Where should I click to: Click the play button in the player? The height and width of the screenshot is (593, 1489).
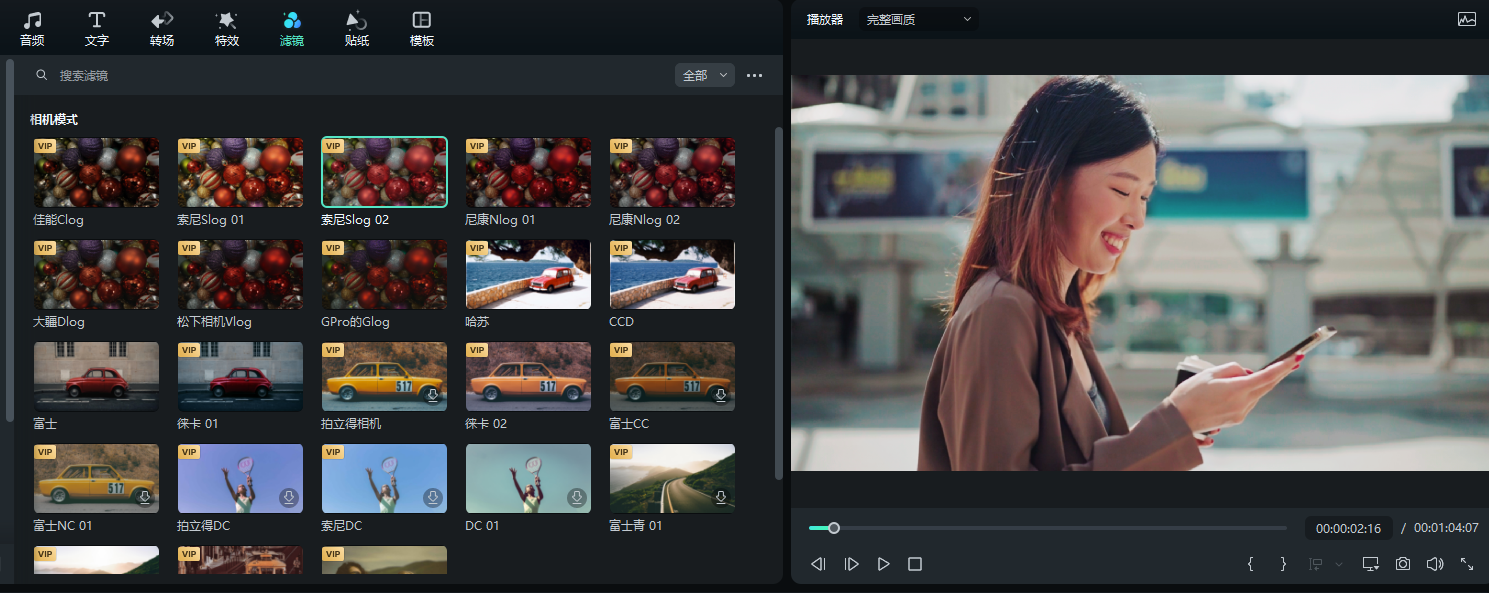pos(883,564)
